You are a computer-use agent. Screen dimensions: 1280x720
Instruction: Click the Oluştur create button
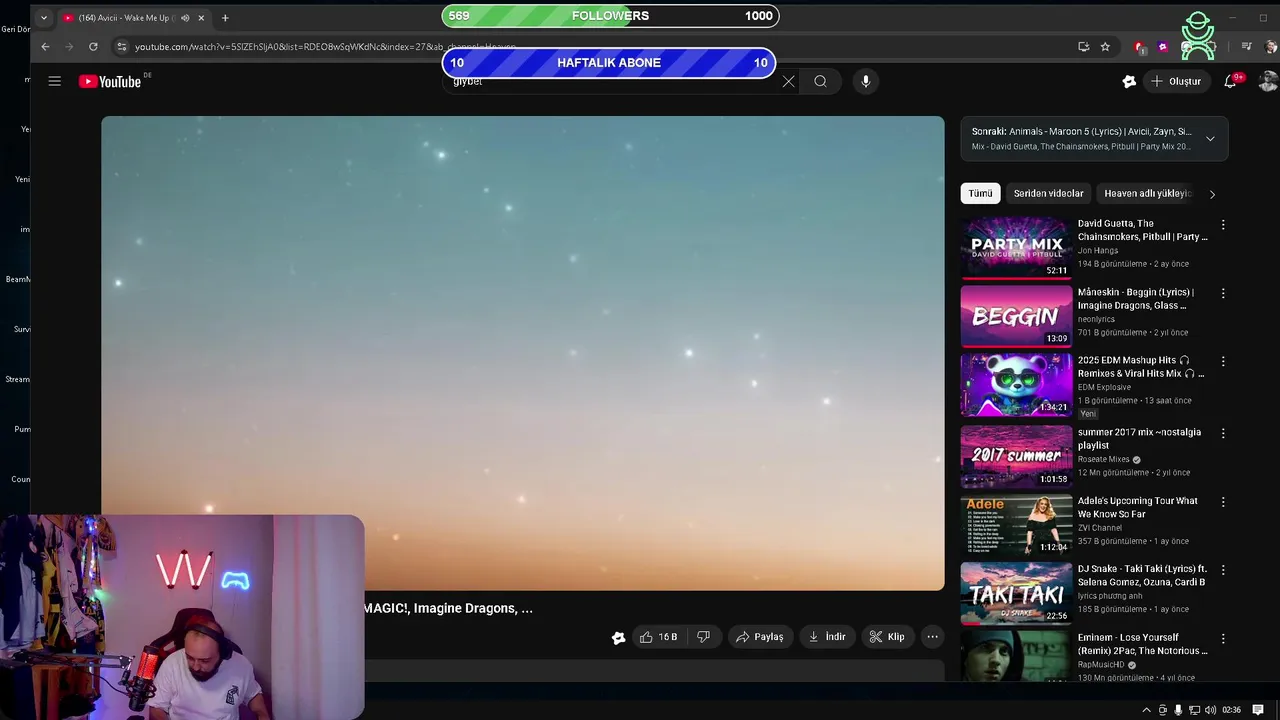[x=1176, y=81]
